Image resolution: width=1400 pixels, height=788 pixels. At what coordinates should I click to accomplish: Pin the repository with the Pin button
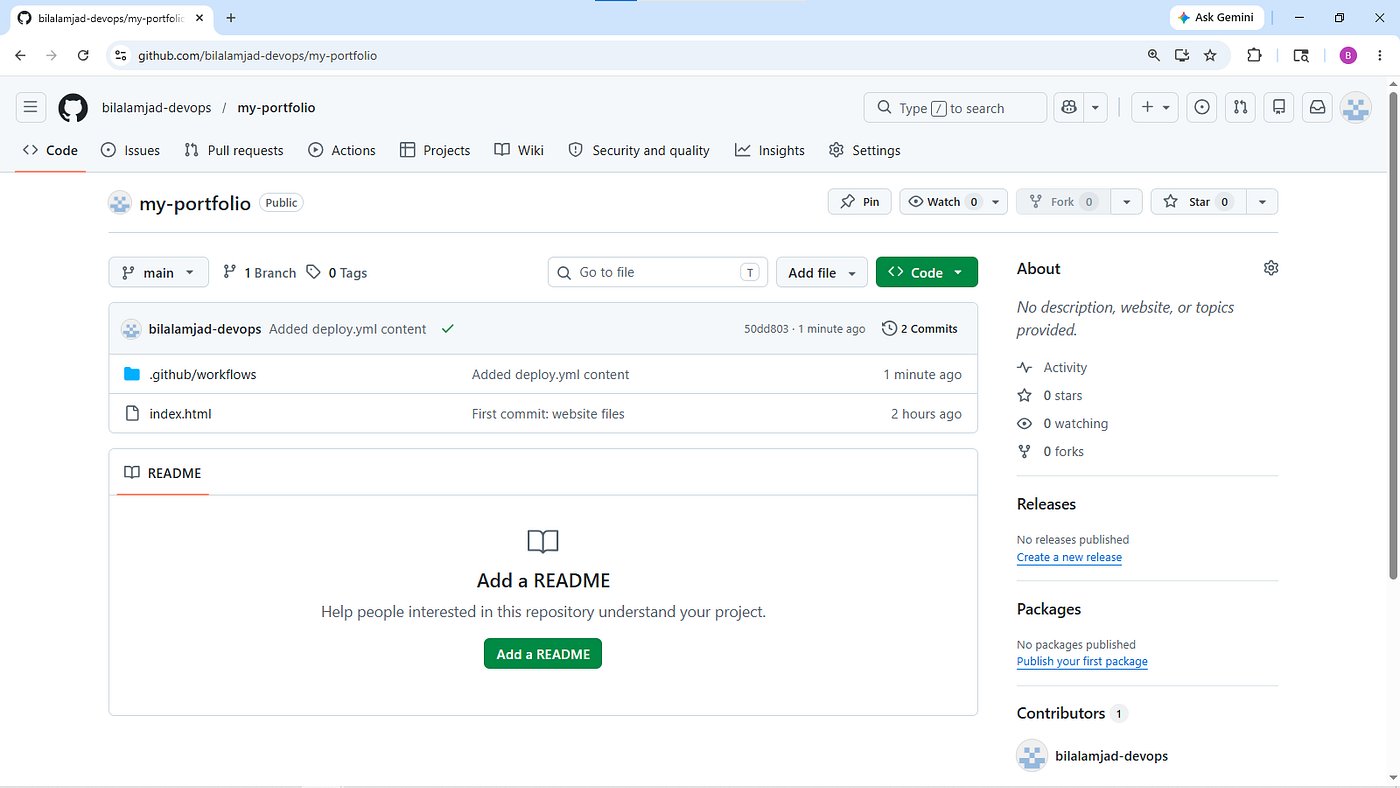point(860,202)
